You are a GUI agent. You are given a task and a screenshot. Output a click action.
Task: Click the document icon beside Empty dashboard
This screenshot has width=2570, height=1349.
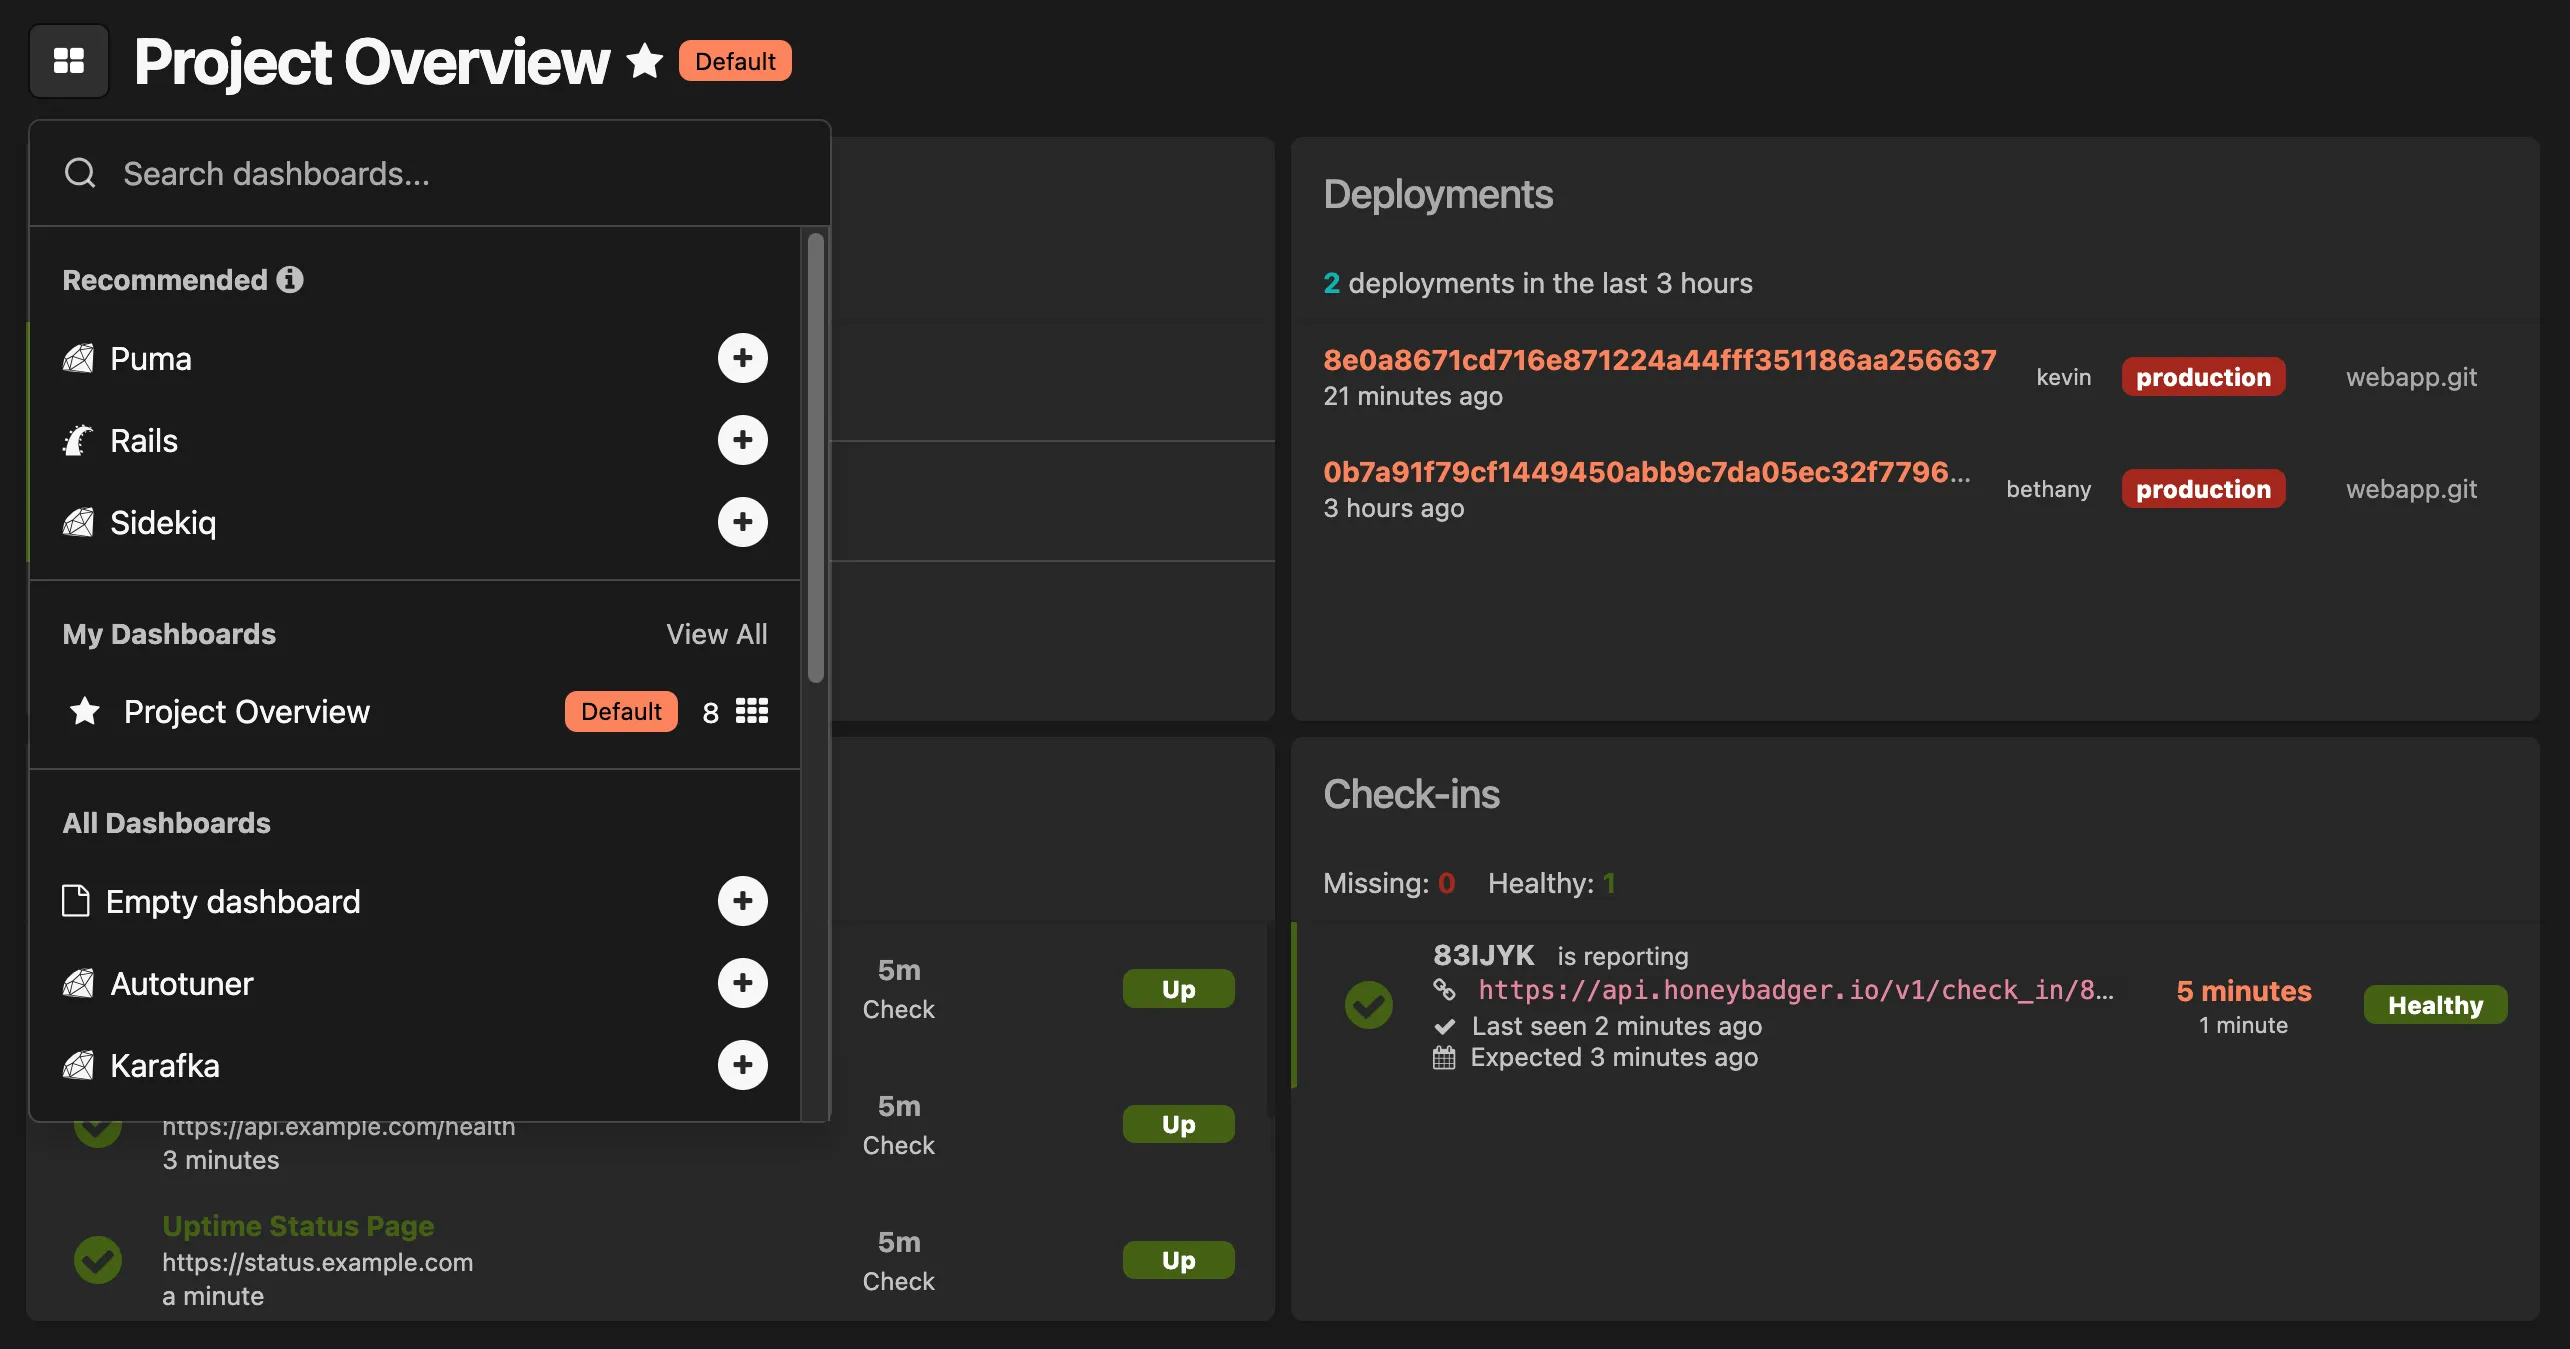pos(76,900)
